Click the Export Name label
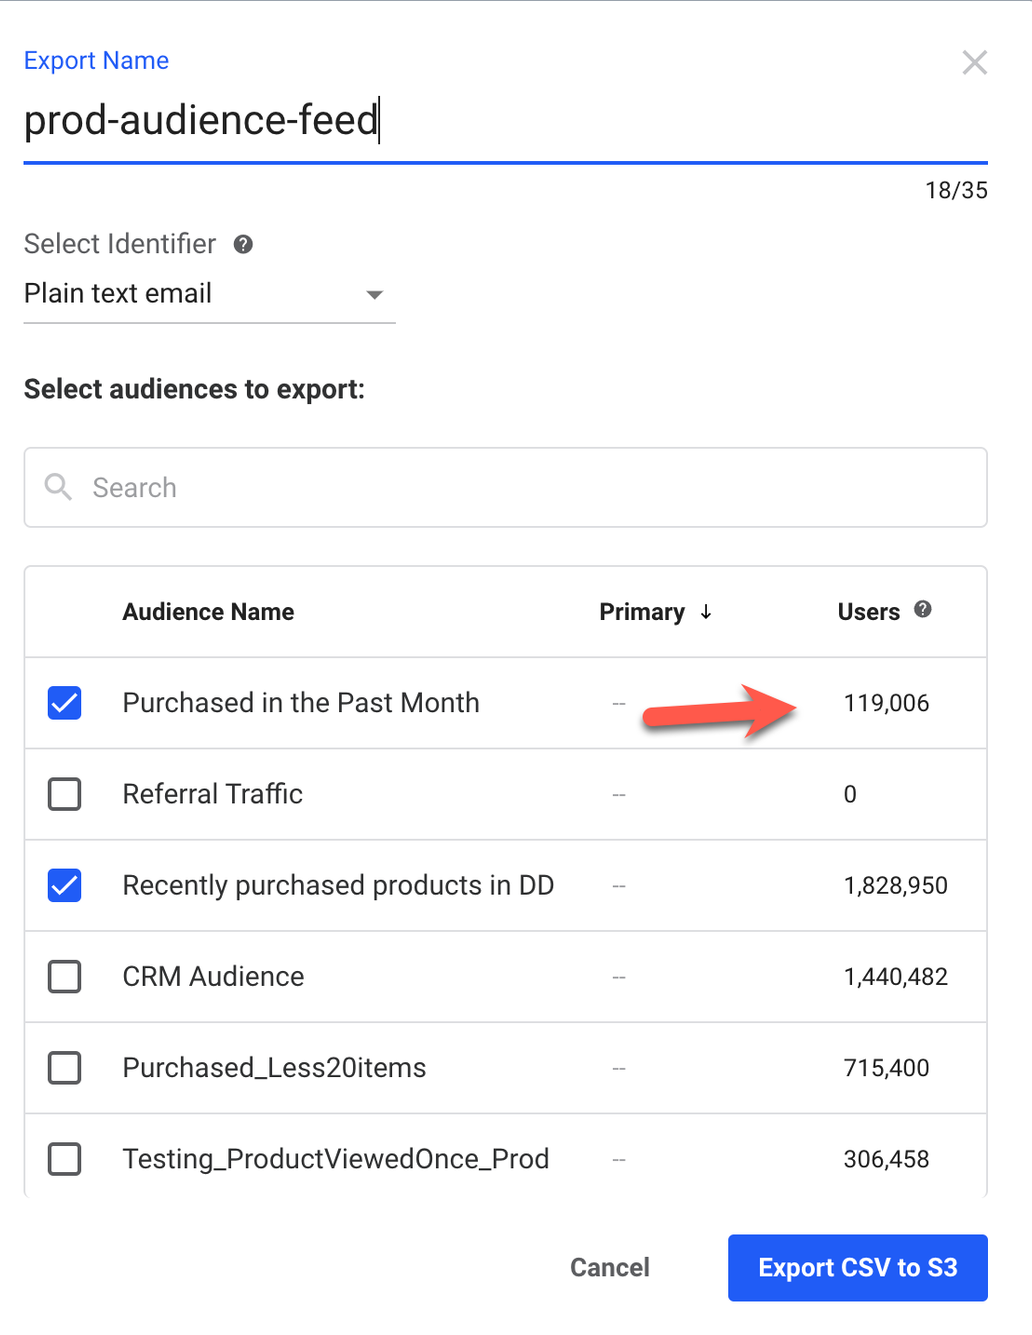1032x1335 pixels. click(x=96, y=61)
